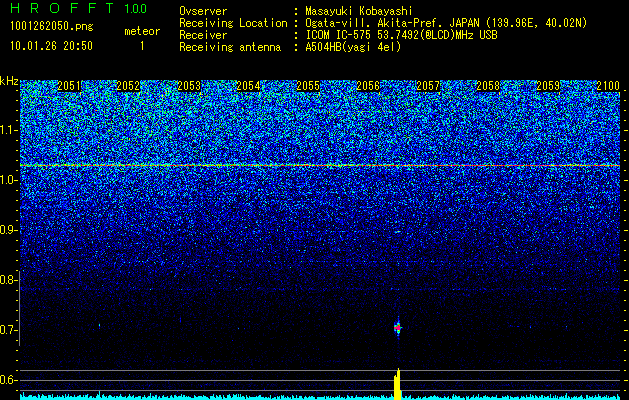Screen dimensions: 629x400
Task: Click the ICOM IC-575 receiver text
Action: (401, 35)
